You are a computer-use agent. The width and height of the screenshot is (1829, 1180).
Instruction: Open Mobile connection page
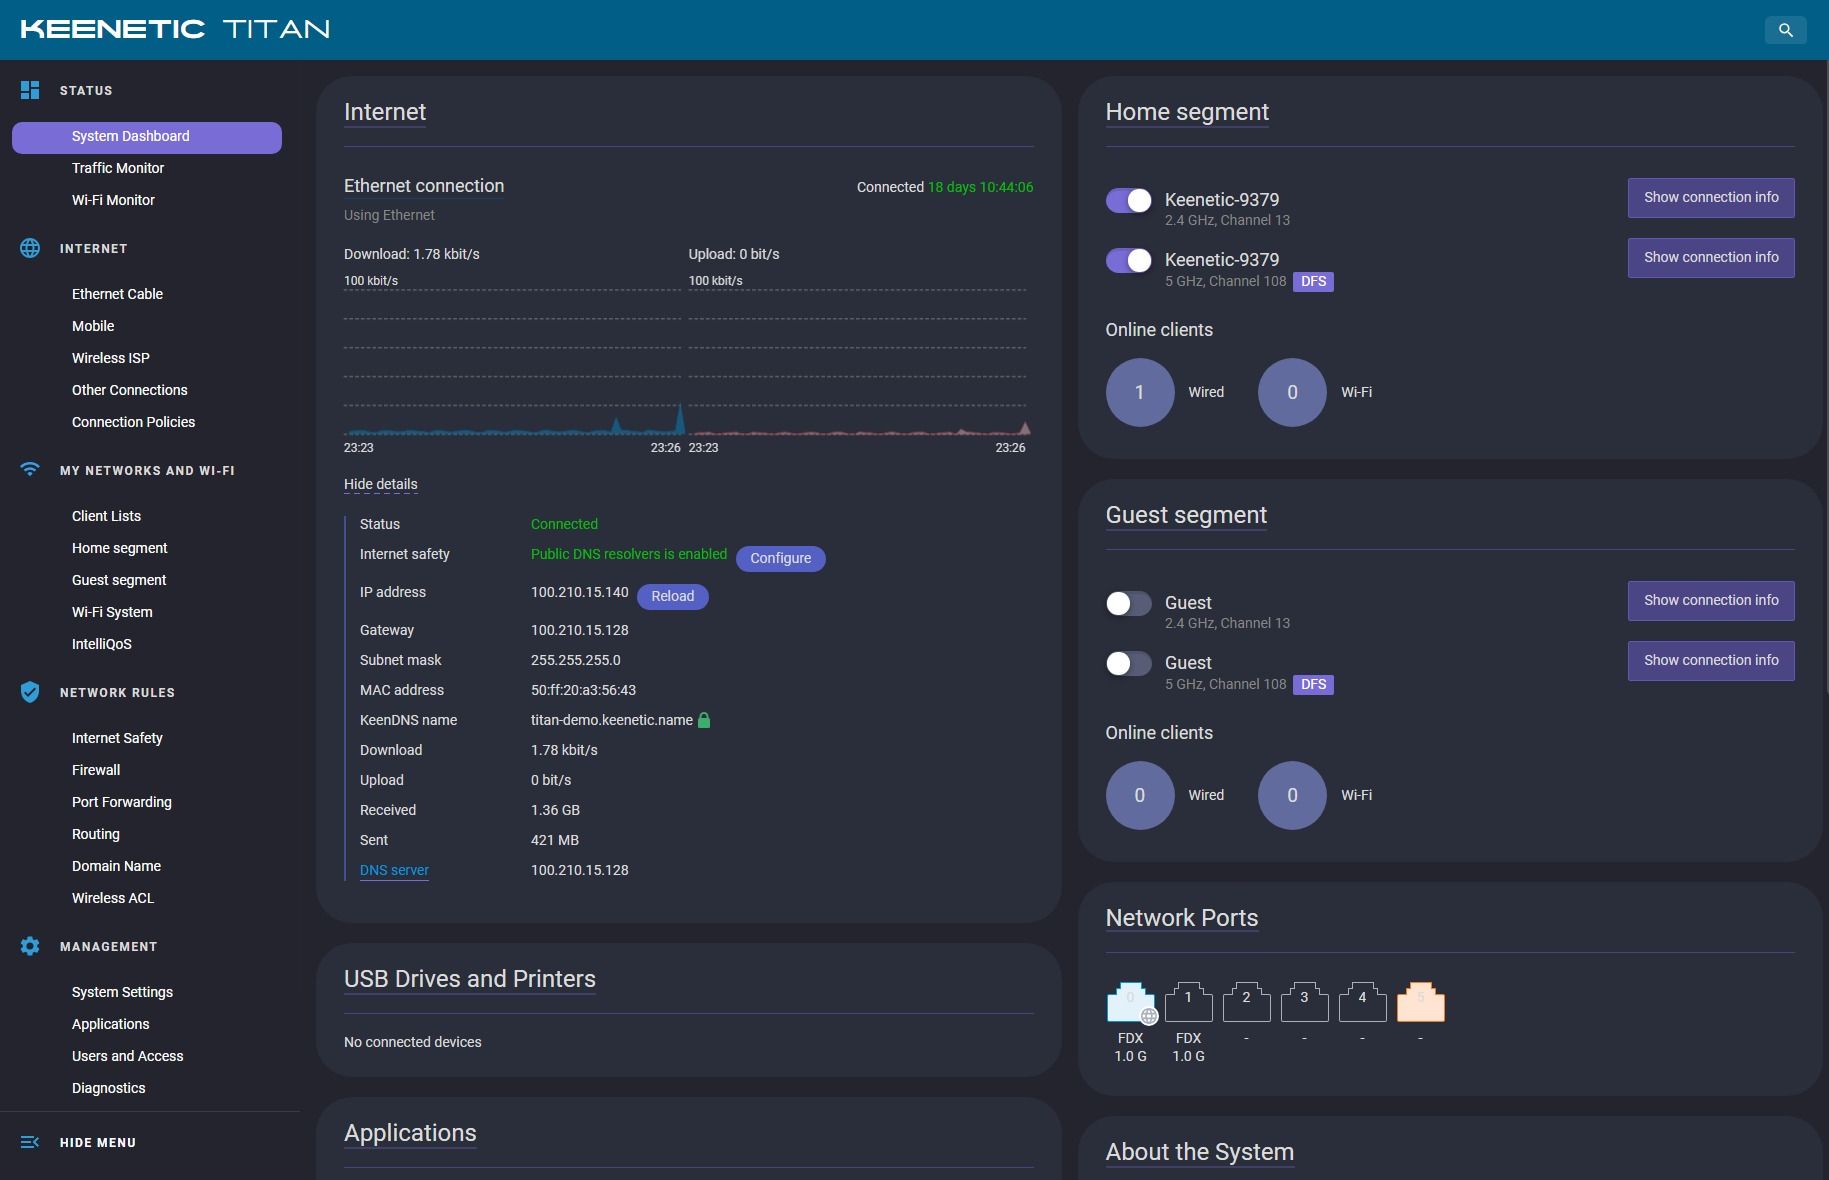click(93, 326)
